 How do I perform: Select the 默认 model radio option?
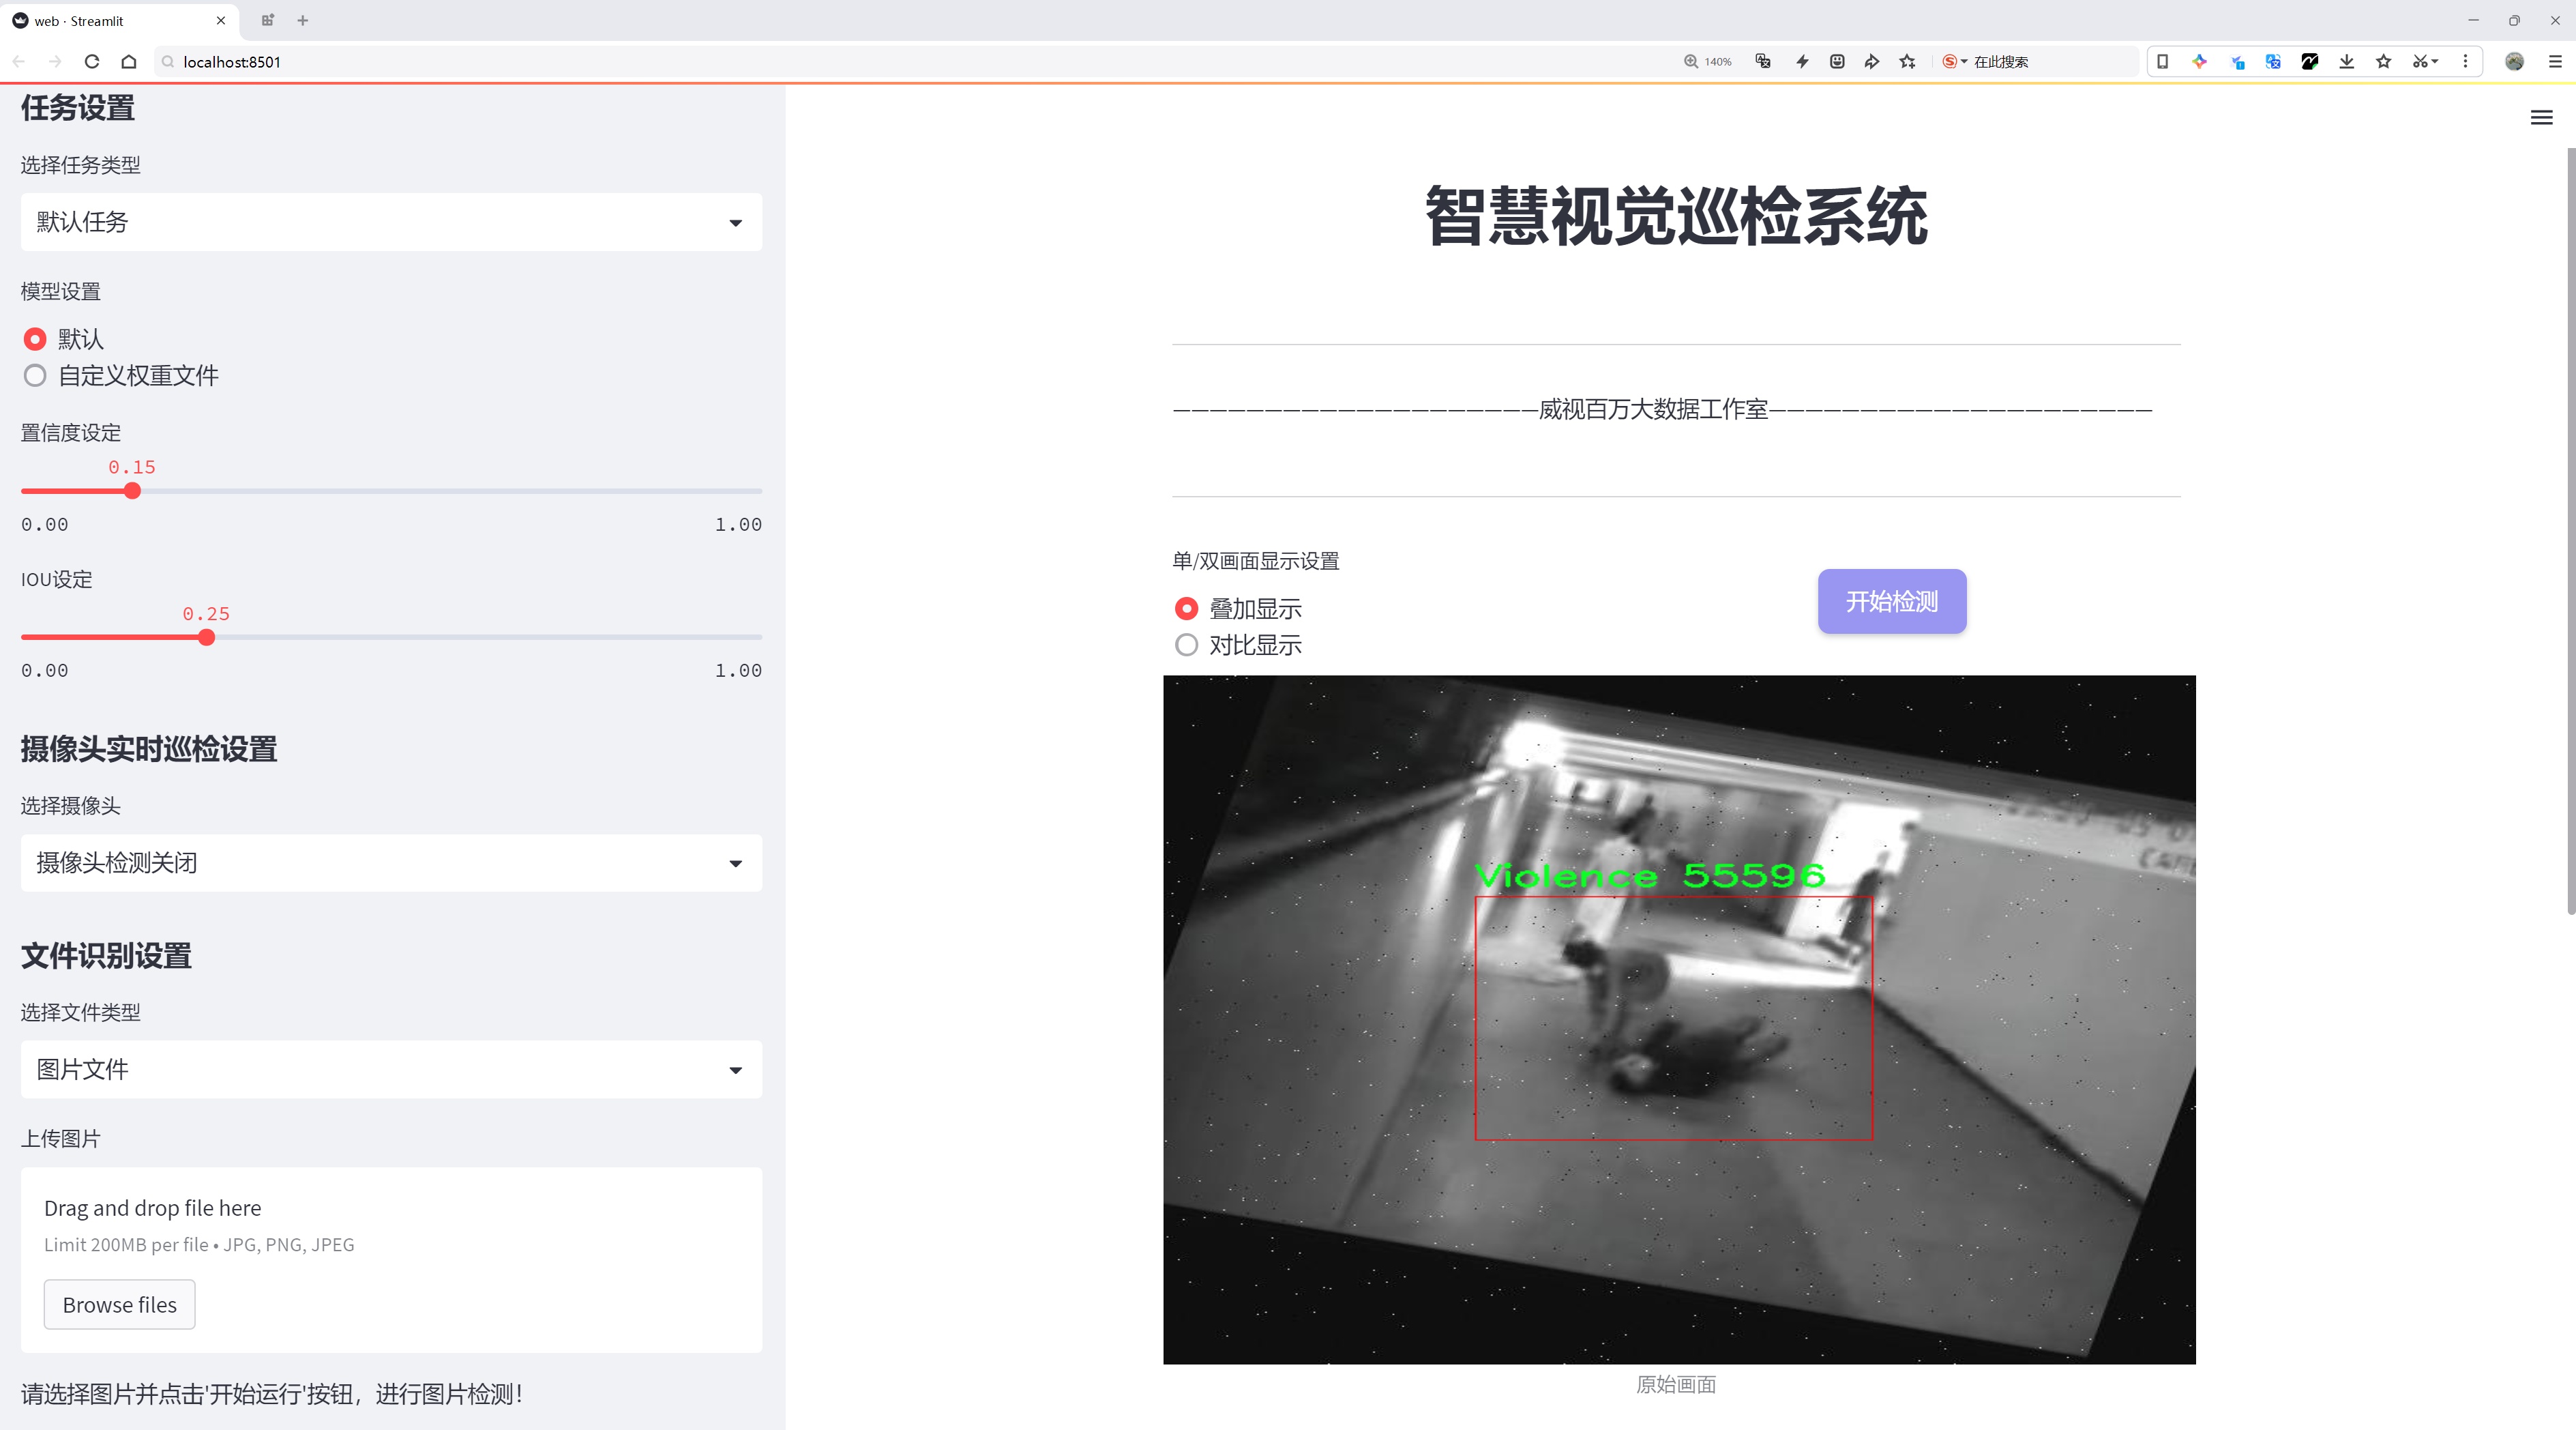point(35,340)
